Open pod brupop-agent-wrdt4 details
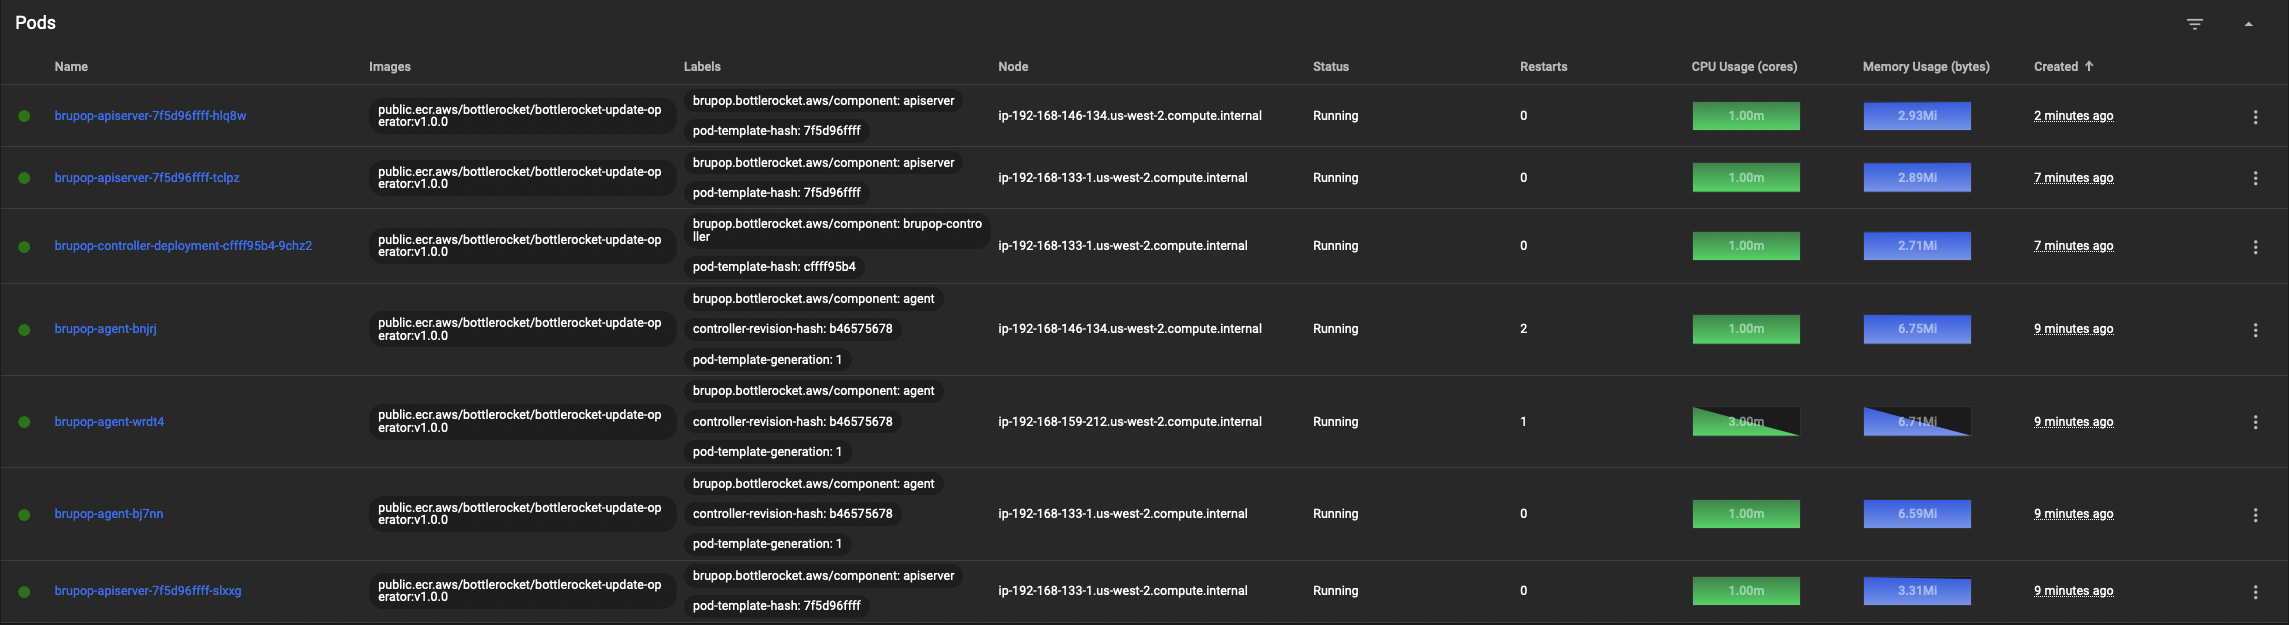Image resolution: width=2289 pixels, height=625 pixels. pos(108,421)
